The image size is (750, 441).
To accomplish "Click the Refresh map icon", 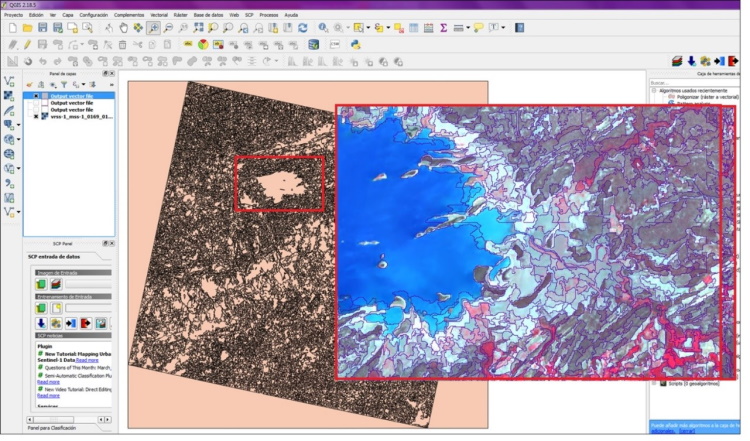I will tap(302, 28).
